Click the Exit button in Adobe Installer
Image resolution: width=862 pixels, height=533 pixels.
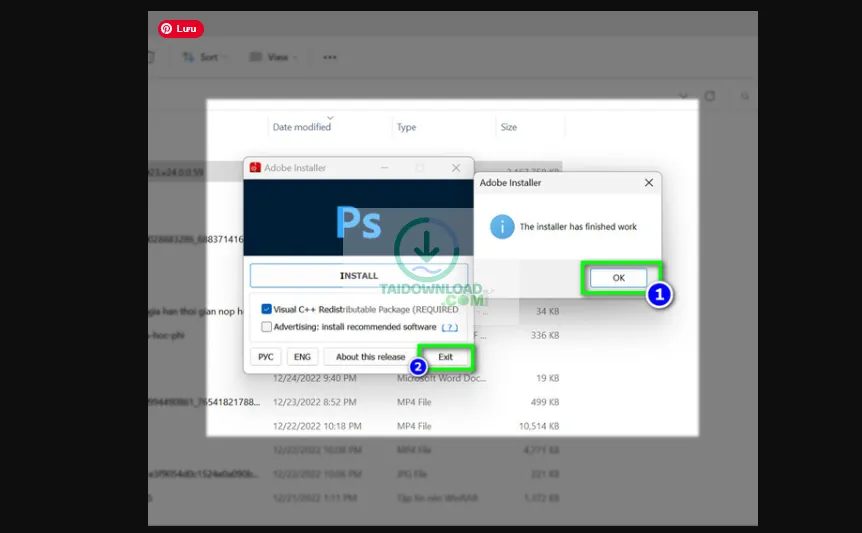tap(445, 357)
